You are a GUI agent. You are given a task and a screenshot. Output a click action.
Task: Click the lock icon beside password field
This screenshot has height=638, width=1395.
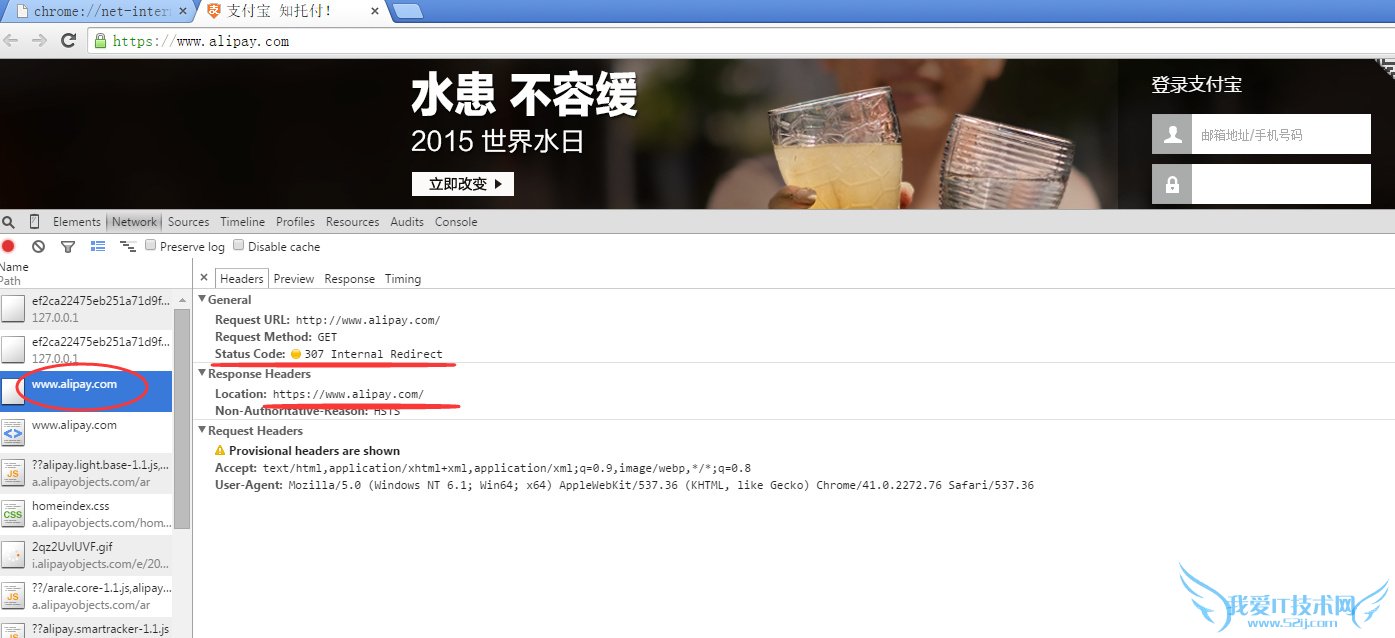tap(1172, 184)
